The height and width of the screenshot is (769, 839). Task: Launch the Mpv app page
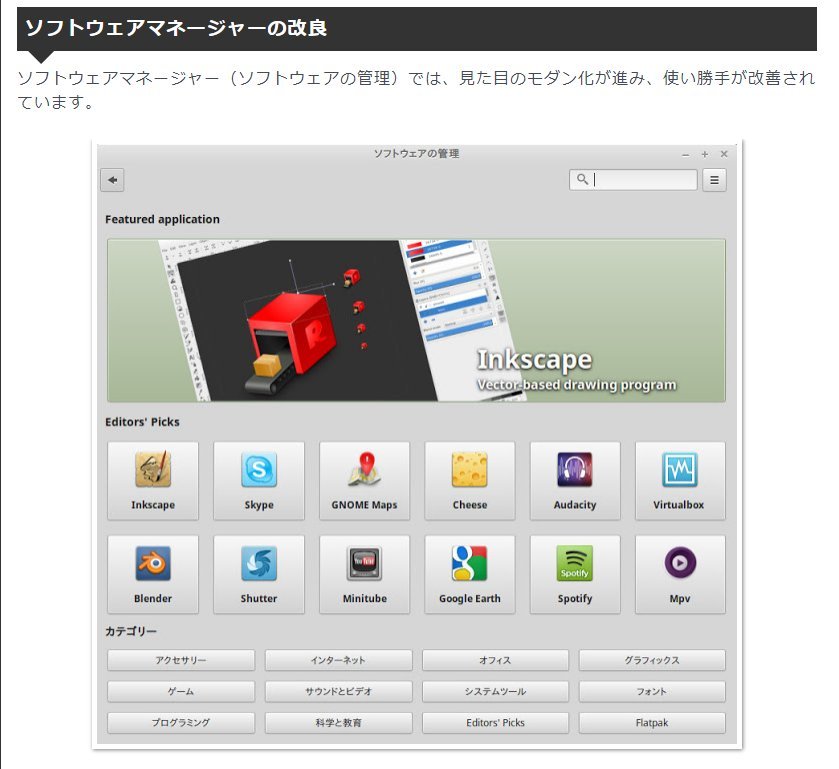pyautogui.click(x=679, y=574)
